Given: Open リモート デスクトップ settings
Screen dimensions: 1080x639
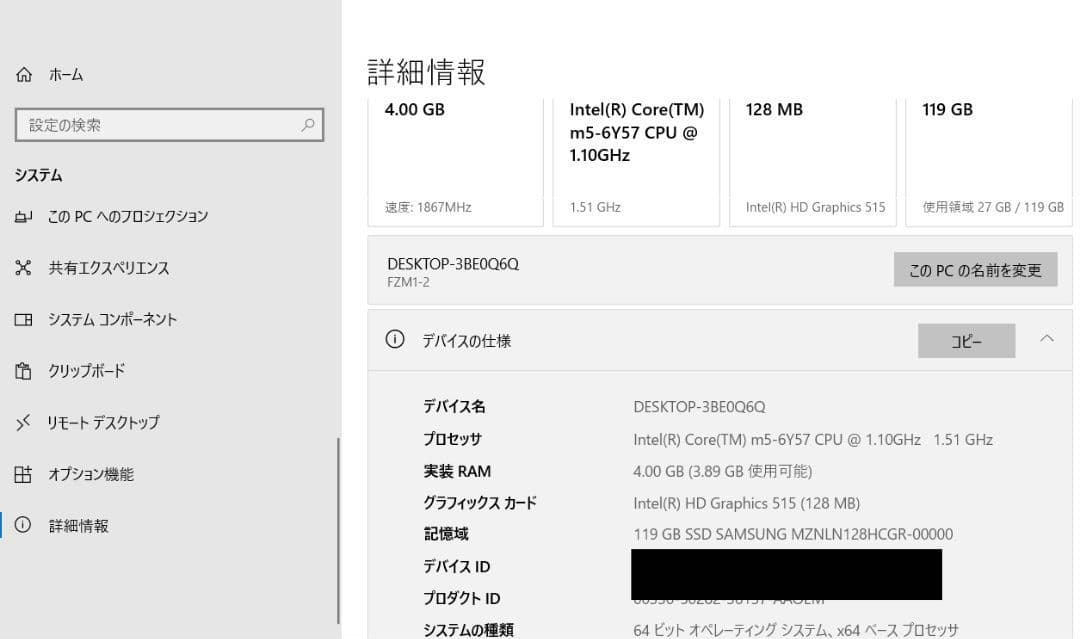Looking at the screenshot, I should (103, 422).
